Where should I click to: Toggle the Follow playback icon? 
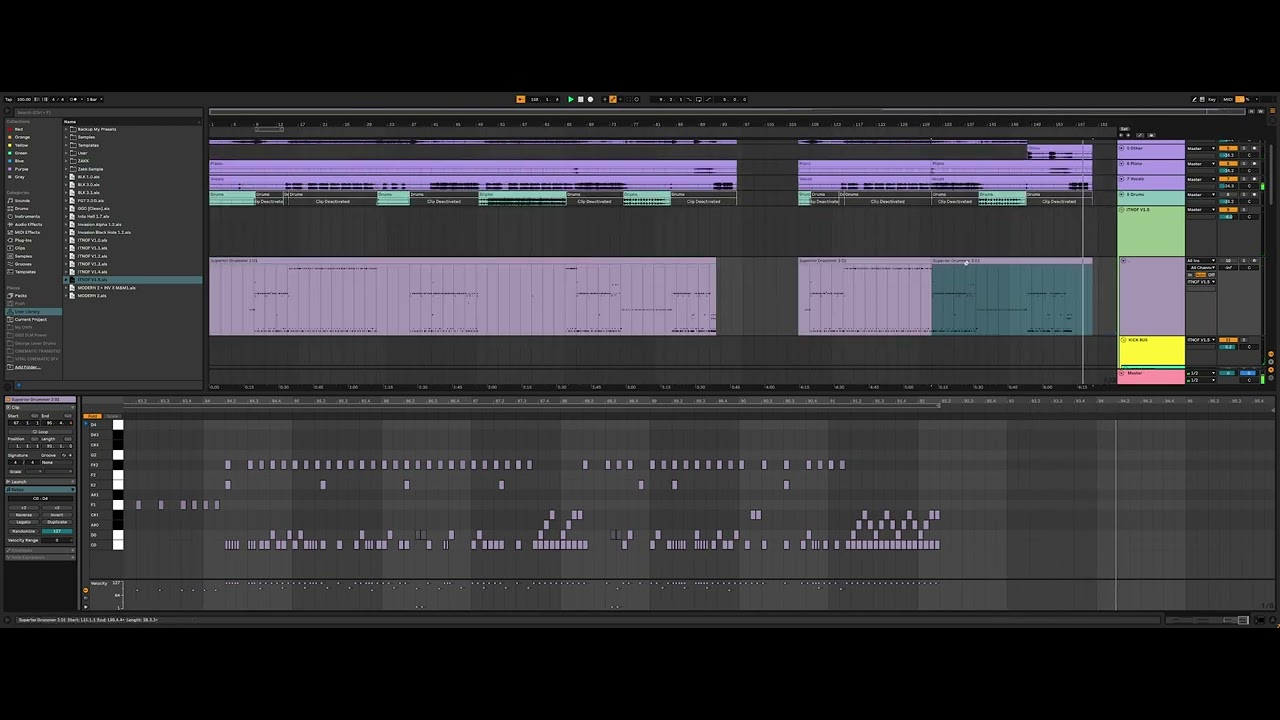[x=521, y=99]
